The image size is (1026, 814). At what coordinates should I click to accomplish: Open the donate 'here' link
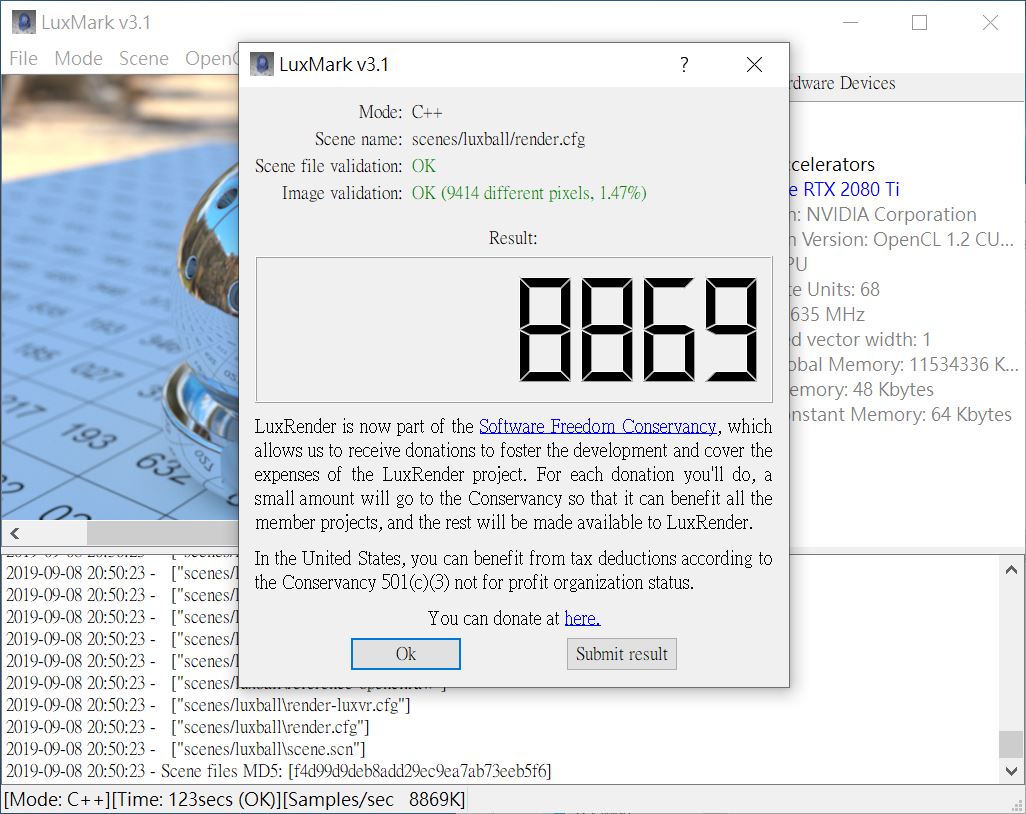(582, 618)
